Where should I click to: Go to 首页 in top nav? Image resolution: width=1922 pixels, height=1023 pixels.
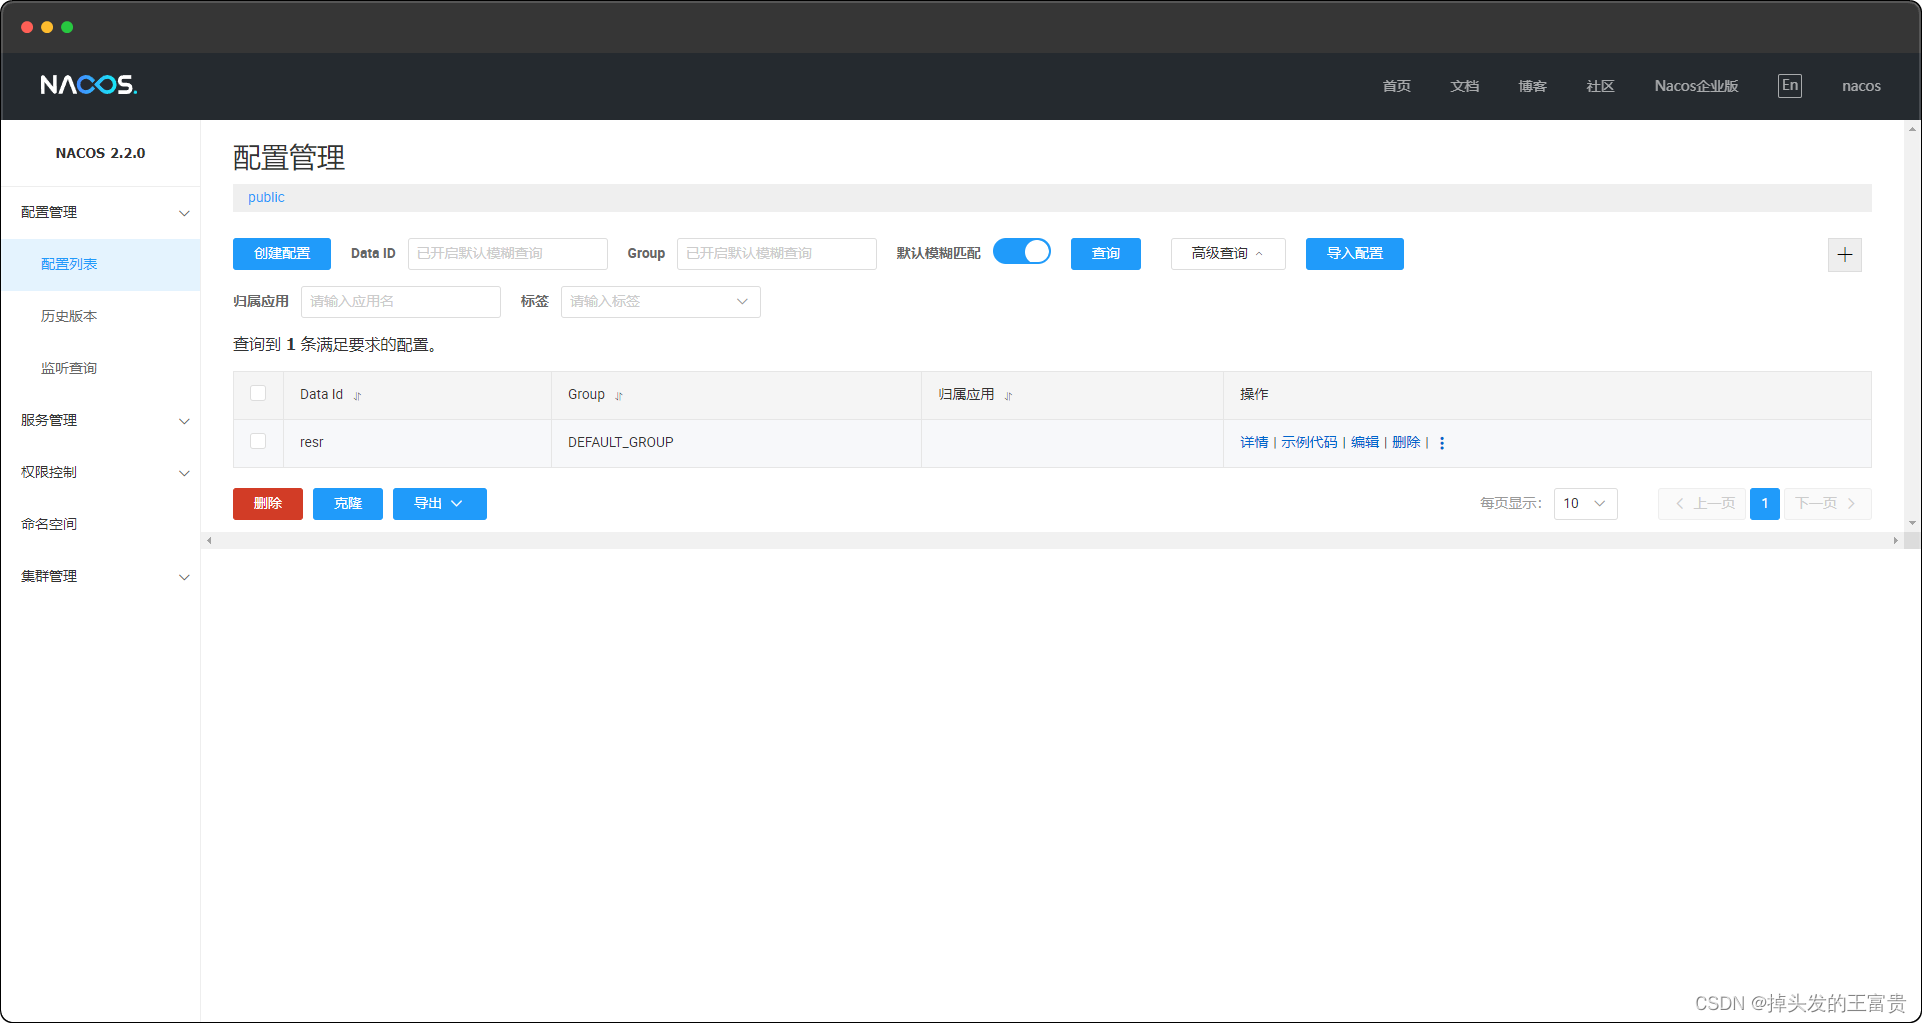pyautogui.click(x=1396, y=86)
